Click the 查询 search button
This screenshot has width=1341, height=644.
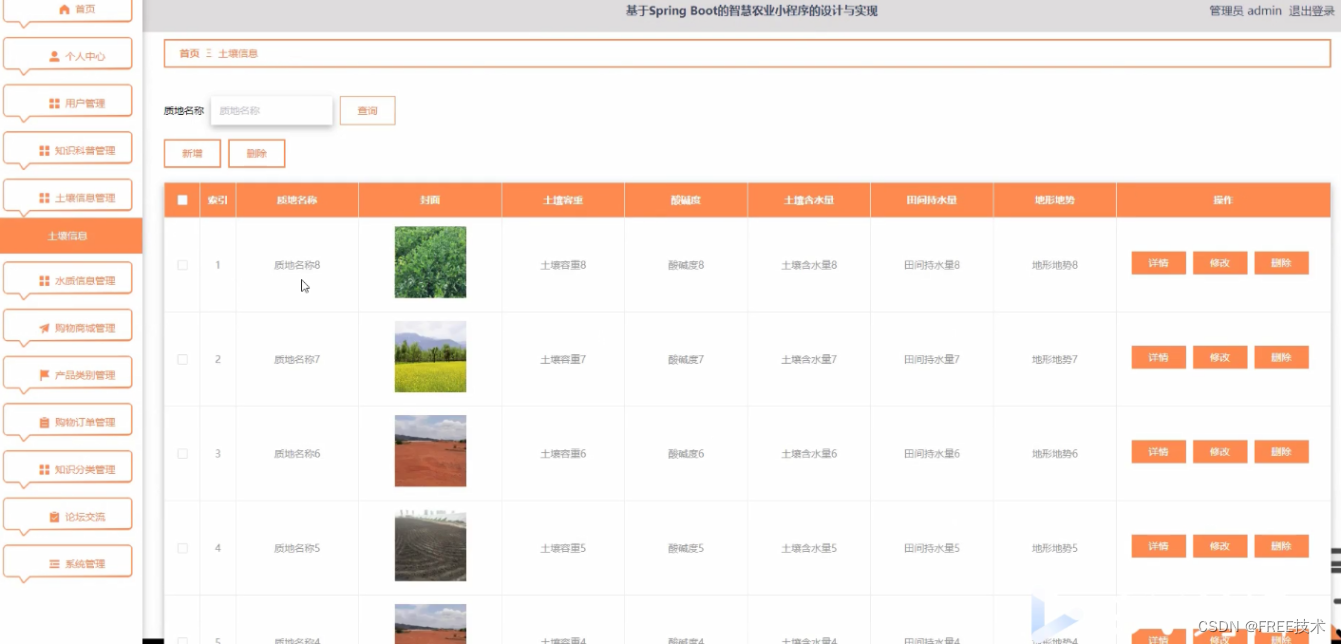tap(367, 111)
